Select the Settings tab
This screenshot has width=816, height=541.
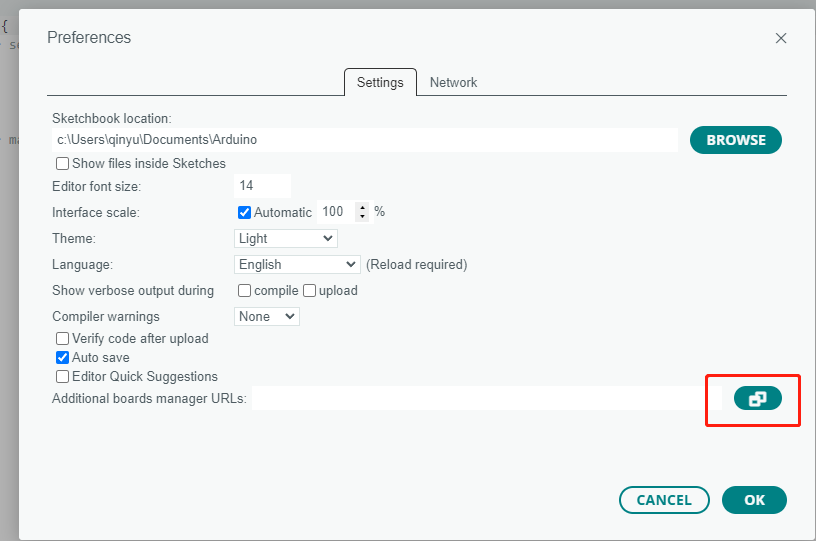(380, 83)
